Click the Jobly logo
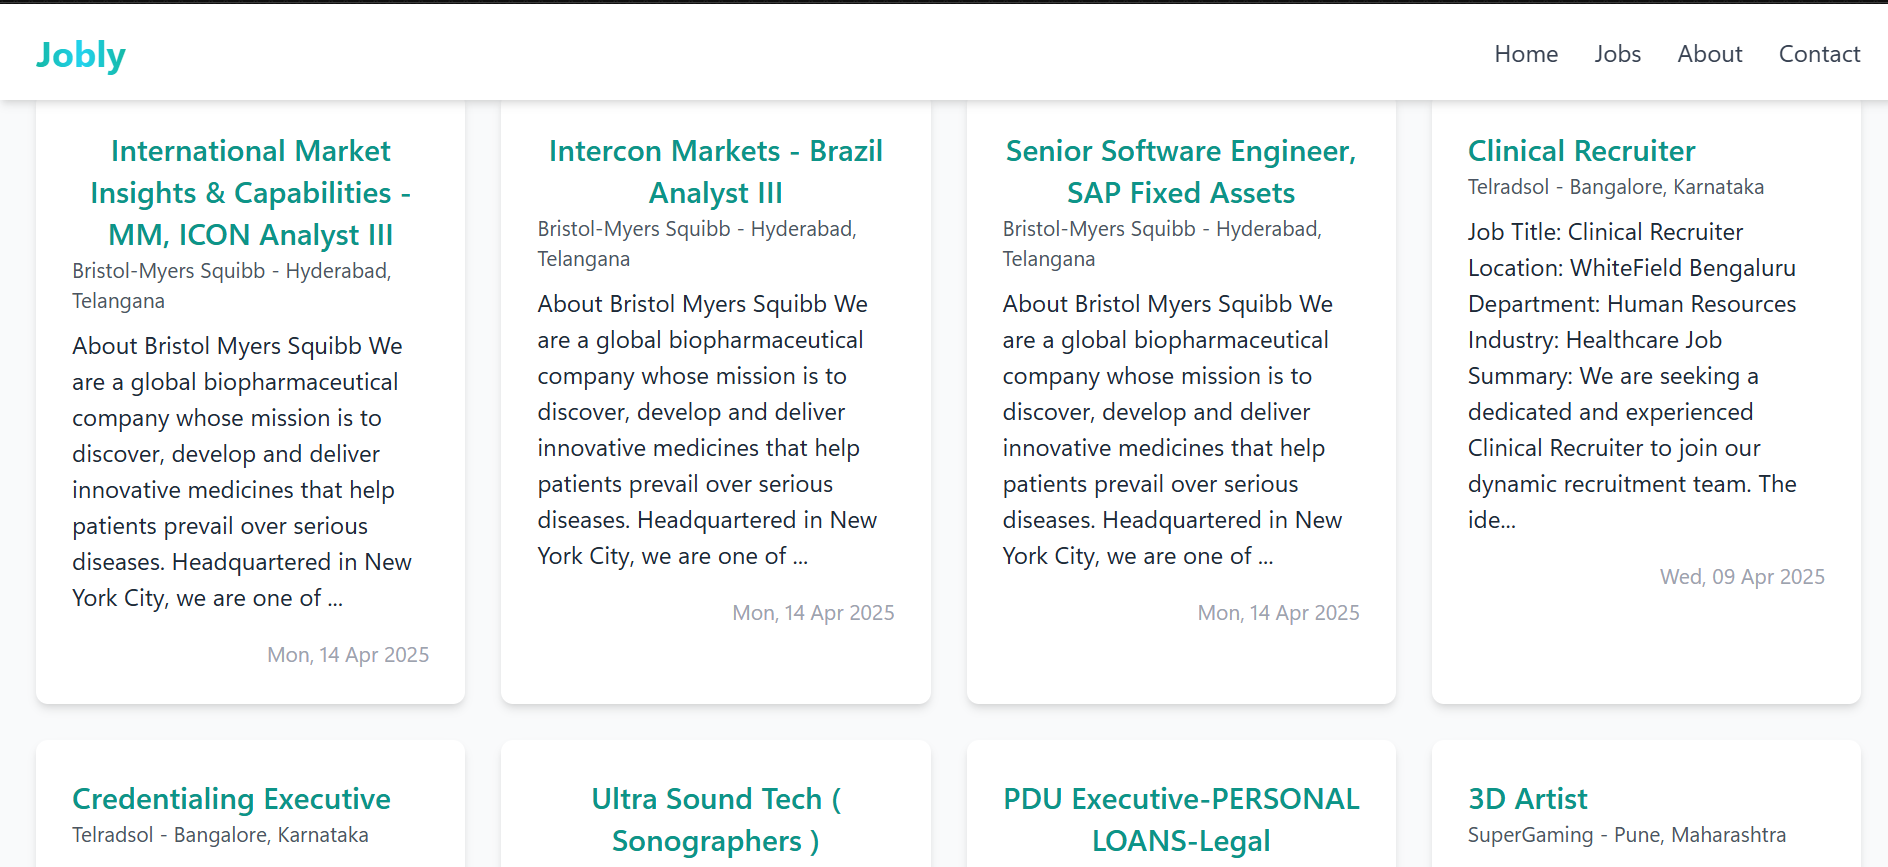1888x867 pixels. [81, 55]
